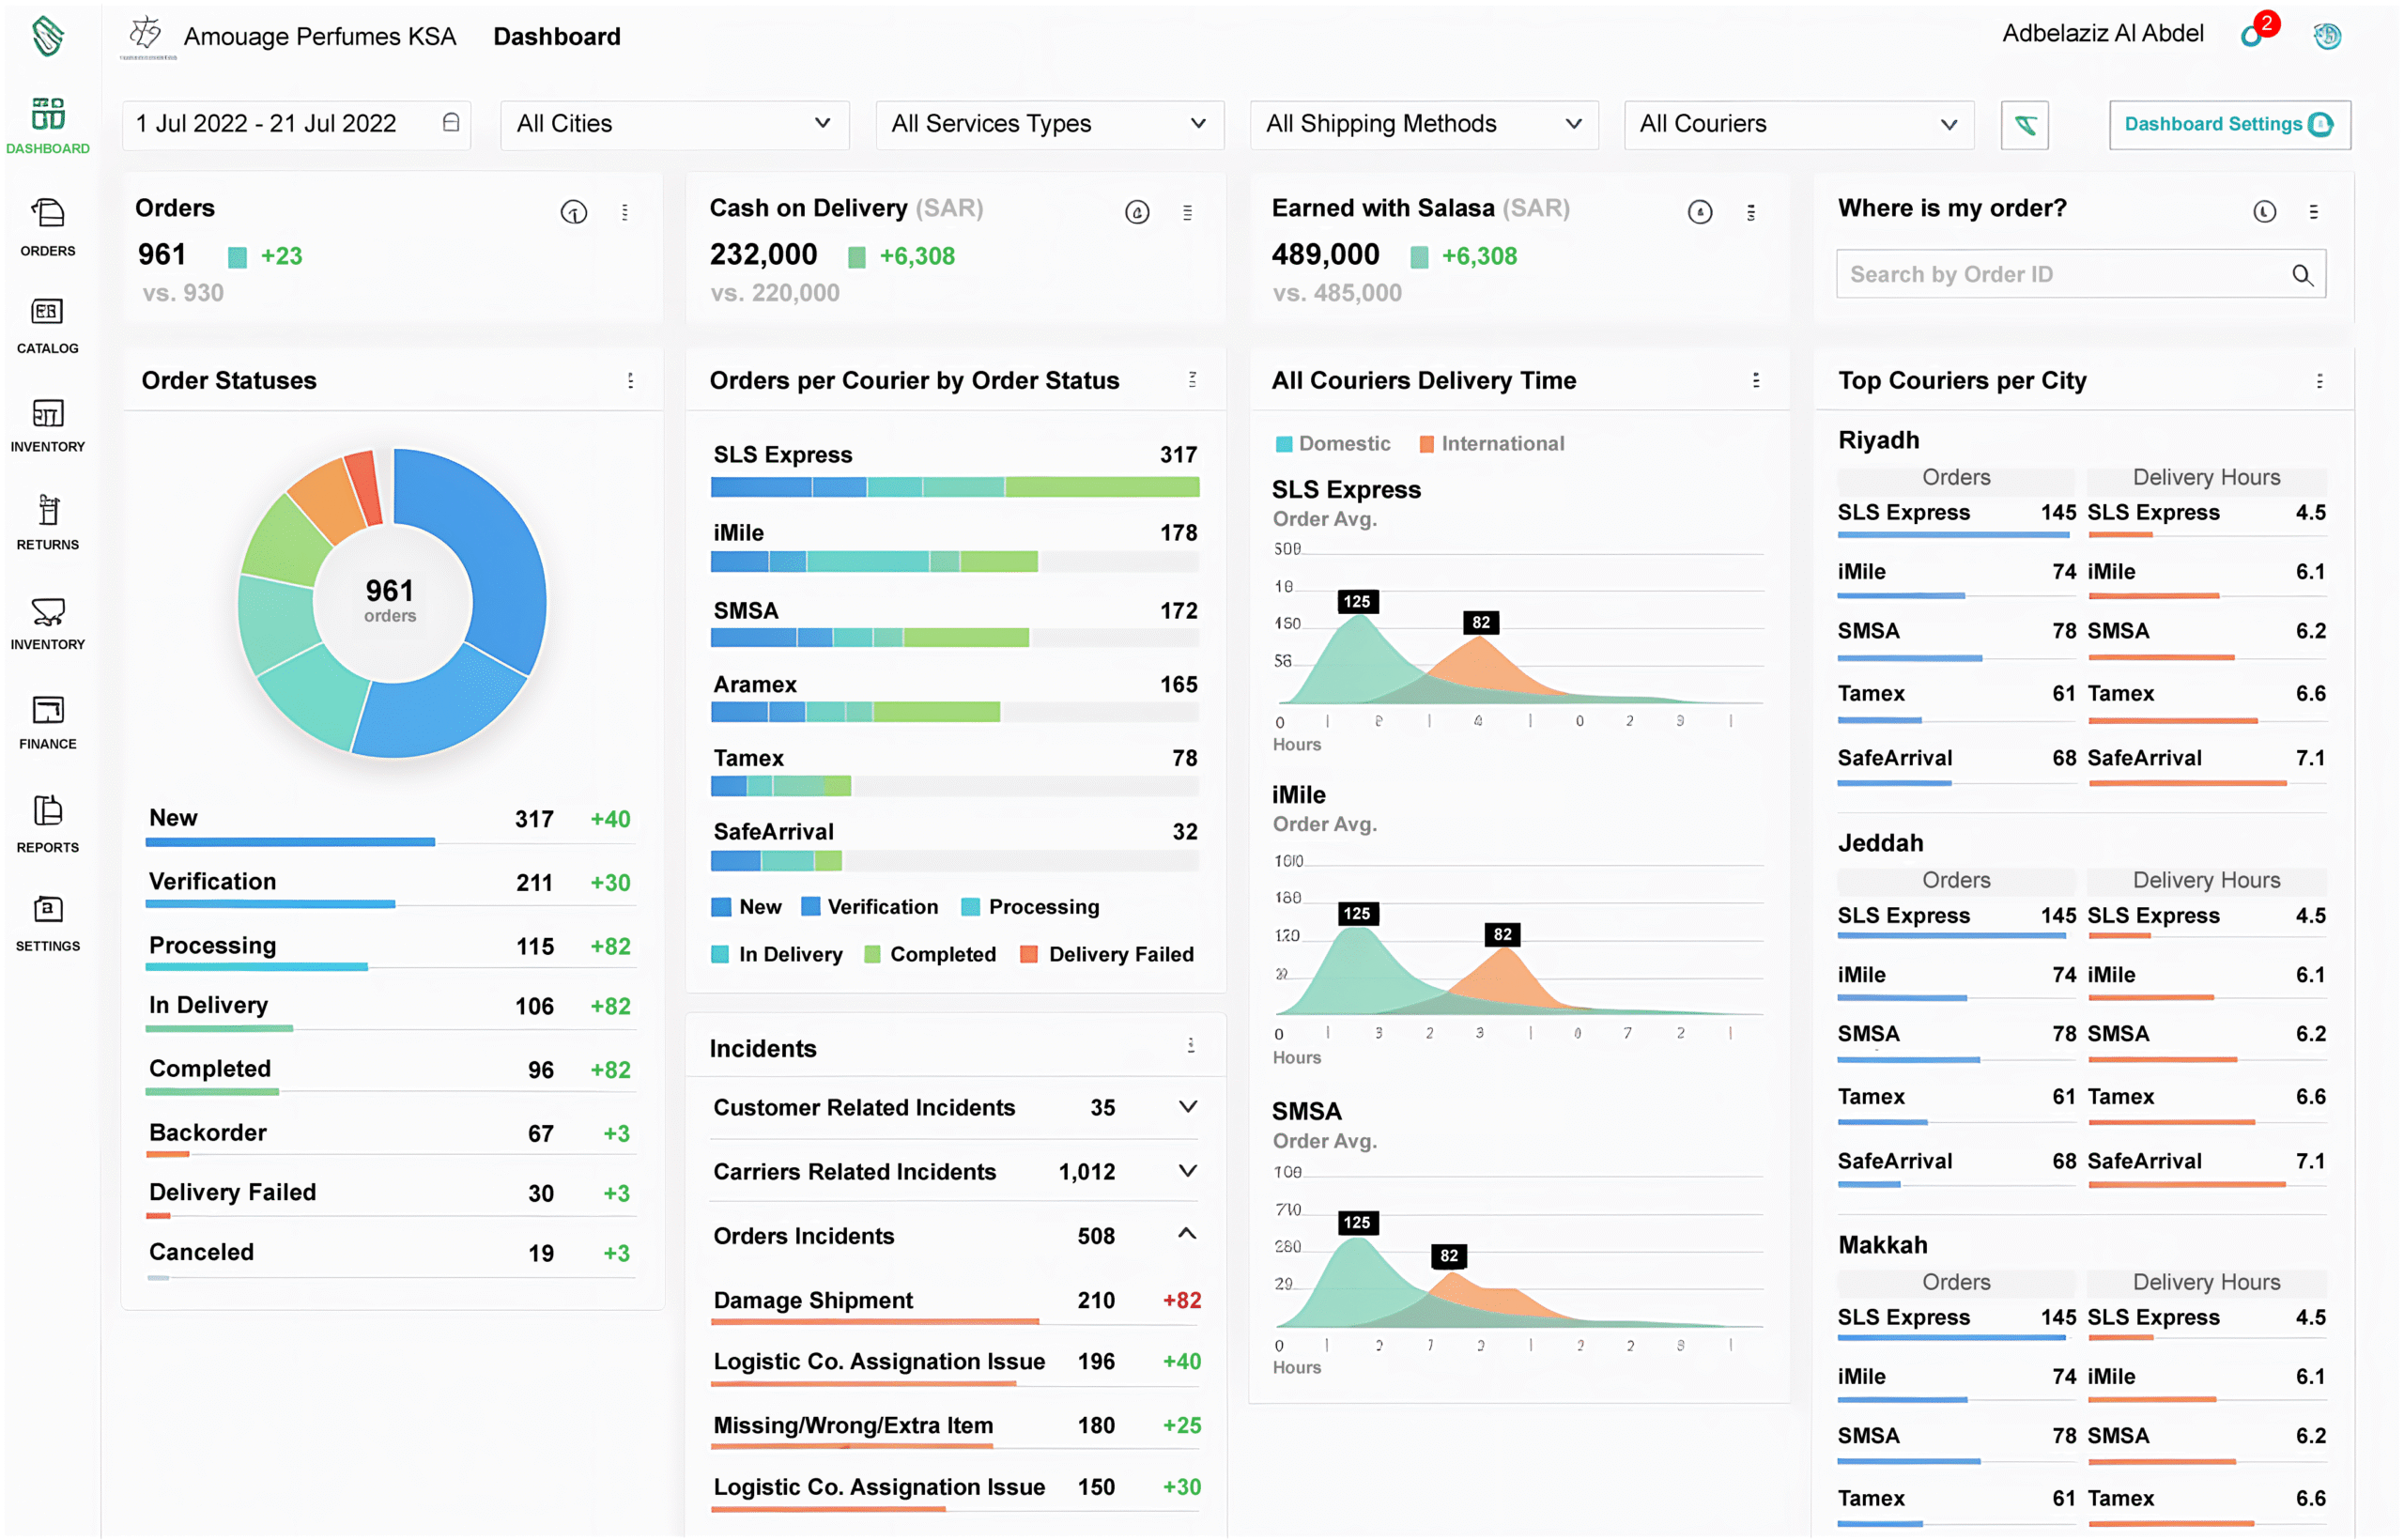Image resolution: width=2404 pixels, height=1540 pixels.
Task: Toggle International legend in delivery time chart
Action: tap(1491, 443)
